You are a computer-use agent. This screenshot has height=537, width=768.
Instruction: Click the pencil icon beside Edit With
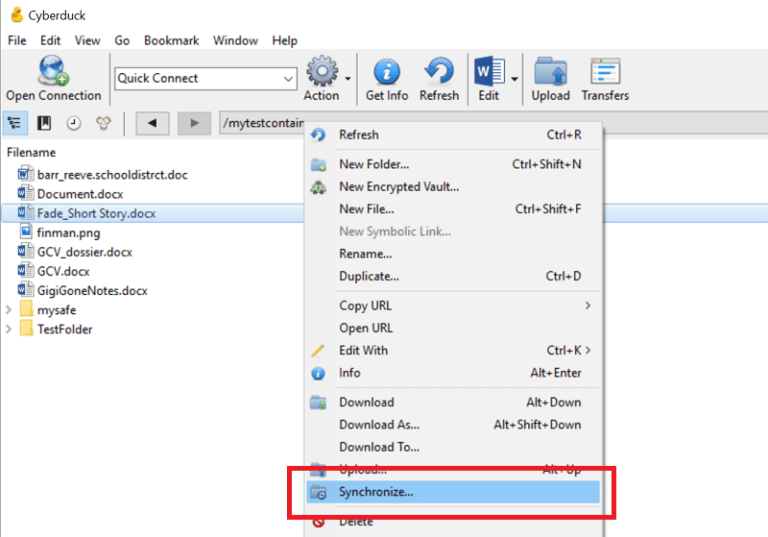(x=318, y=350)
